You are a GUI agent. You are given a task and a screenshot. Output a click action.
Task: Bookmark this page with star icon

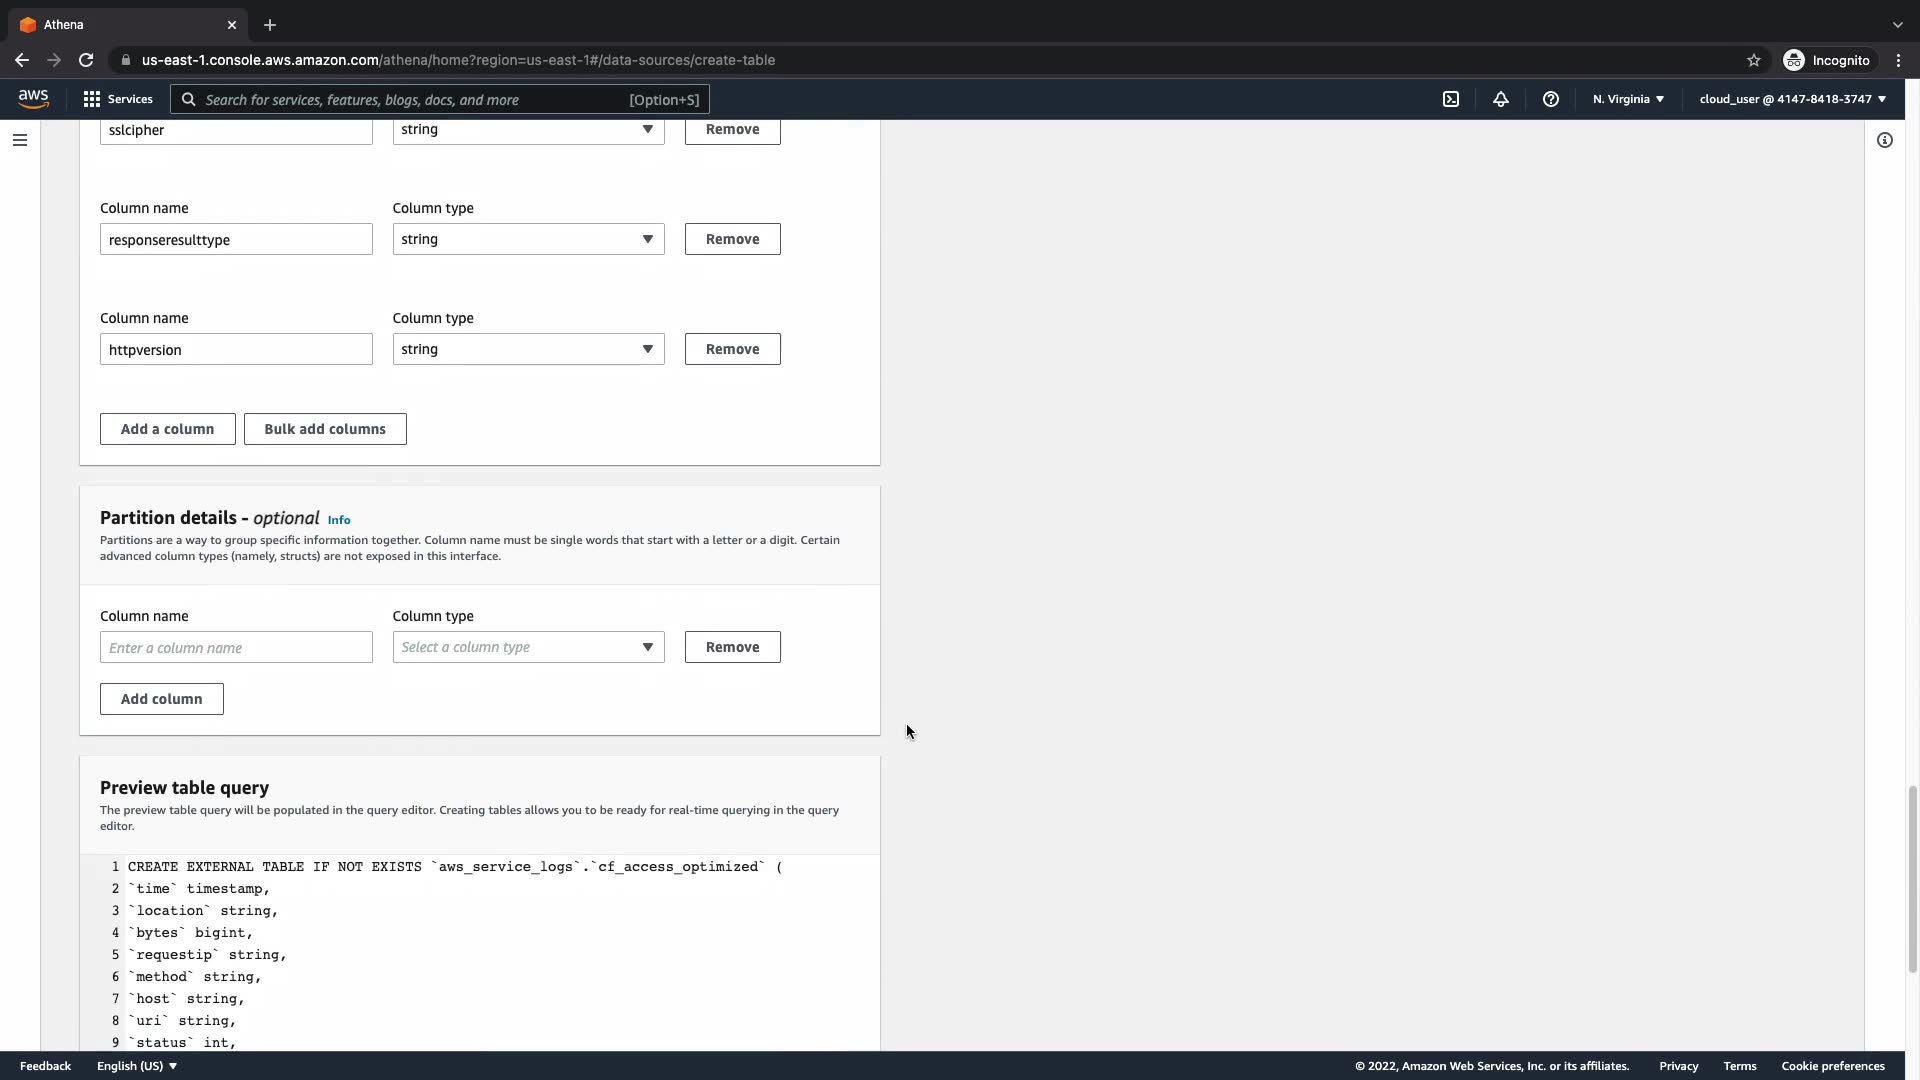coord(1754,60)
